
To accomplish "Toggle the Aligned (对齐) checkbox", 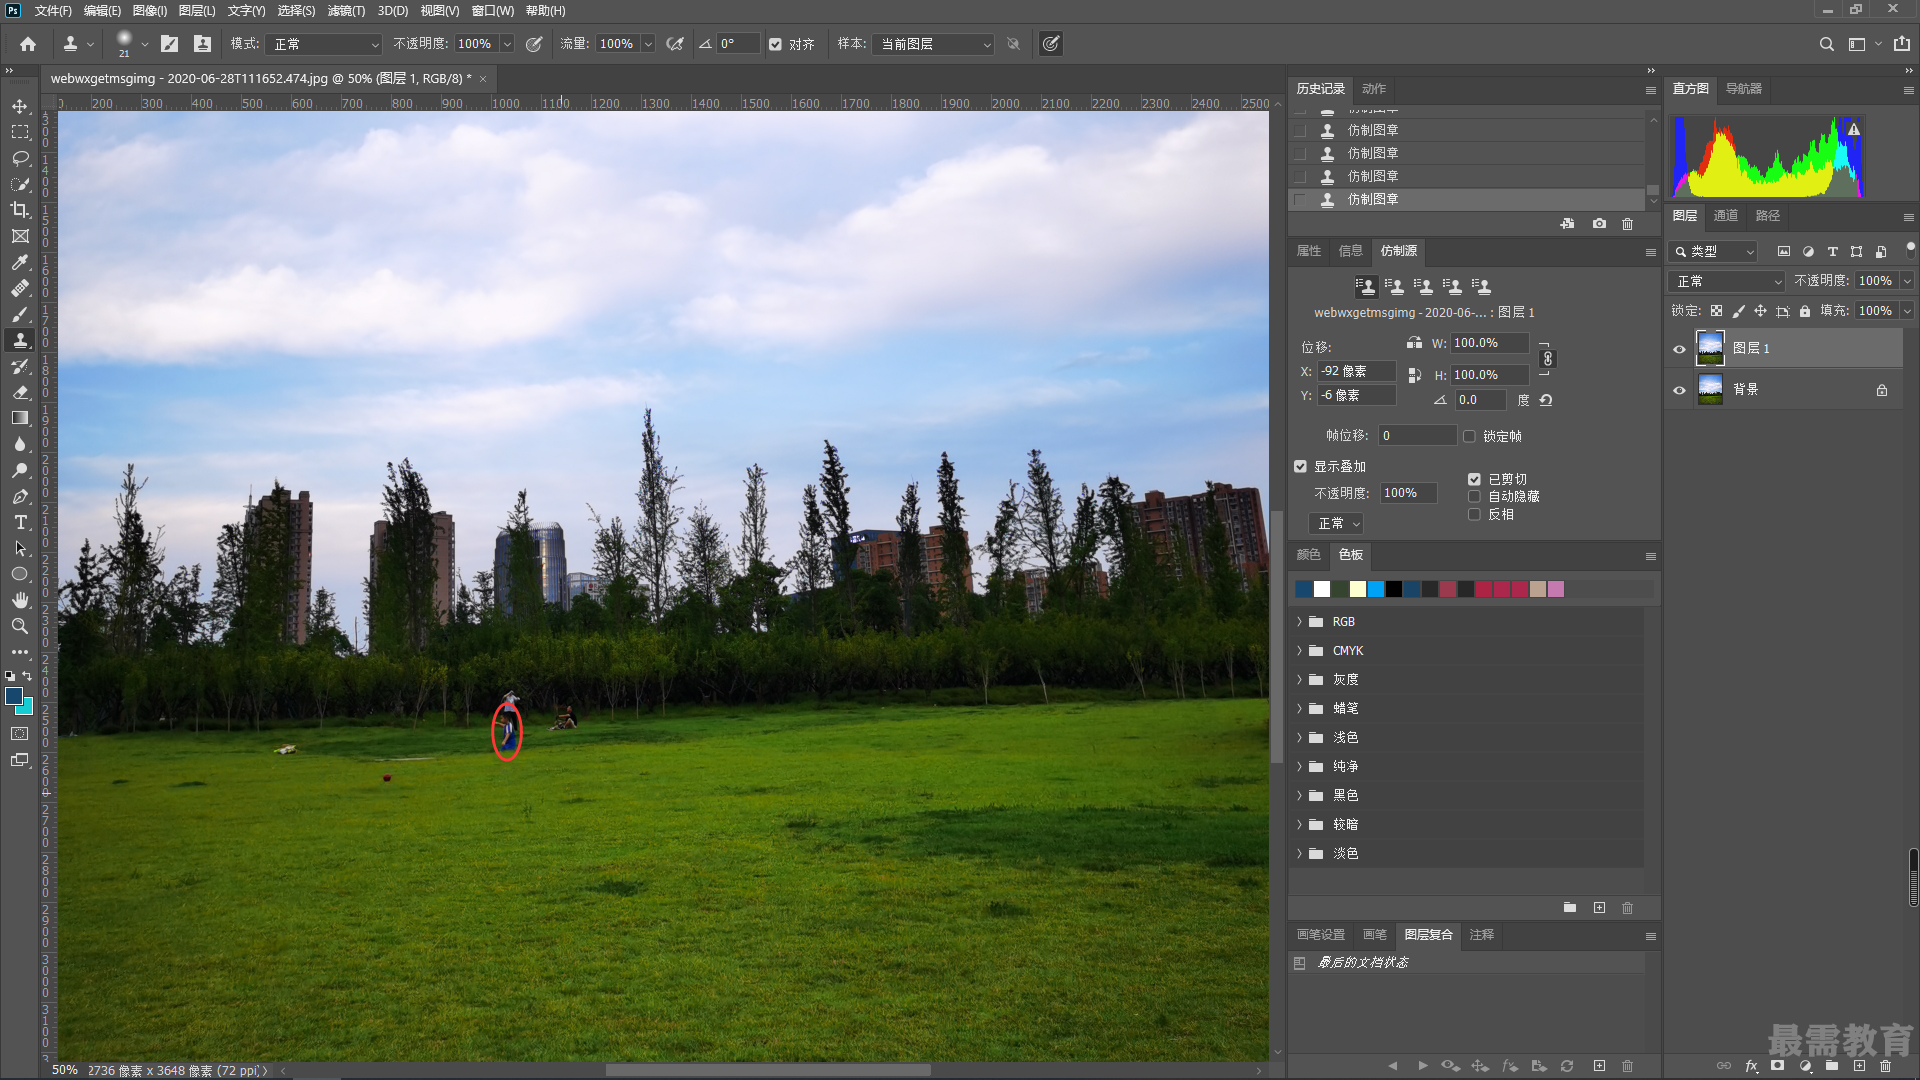I will point(775,44).
